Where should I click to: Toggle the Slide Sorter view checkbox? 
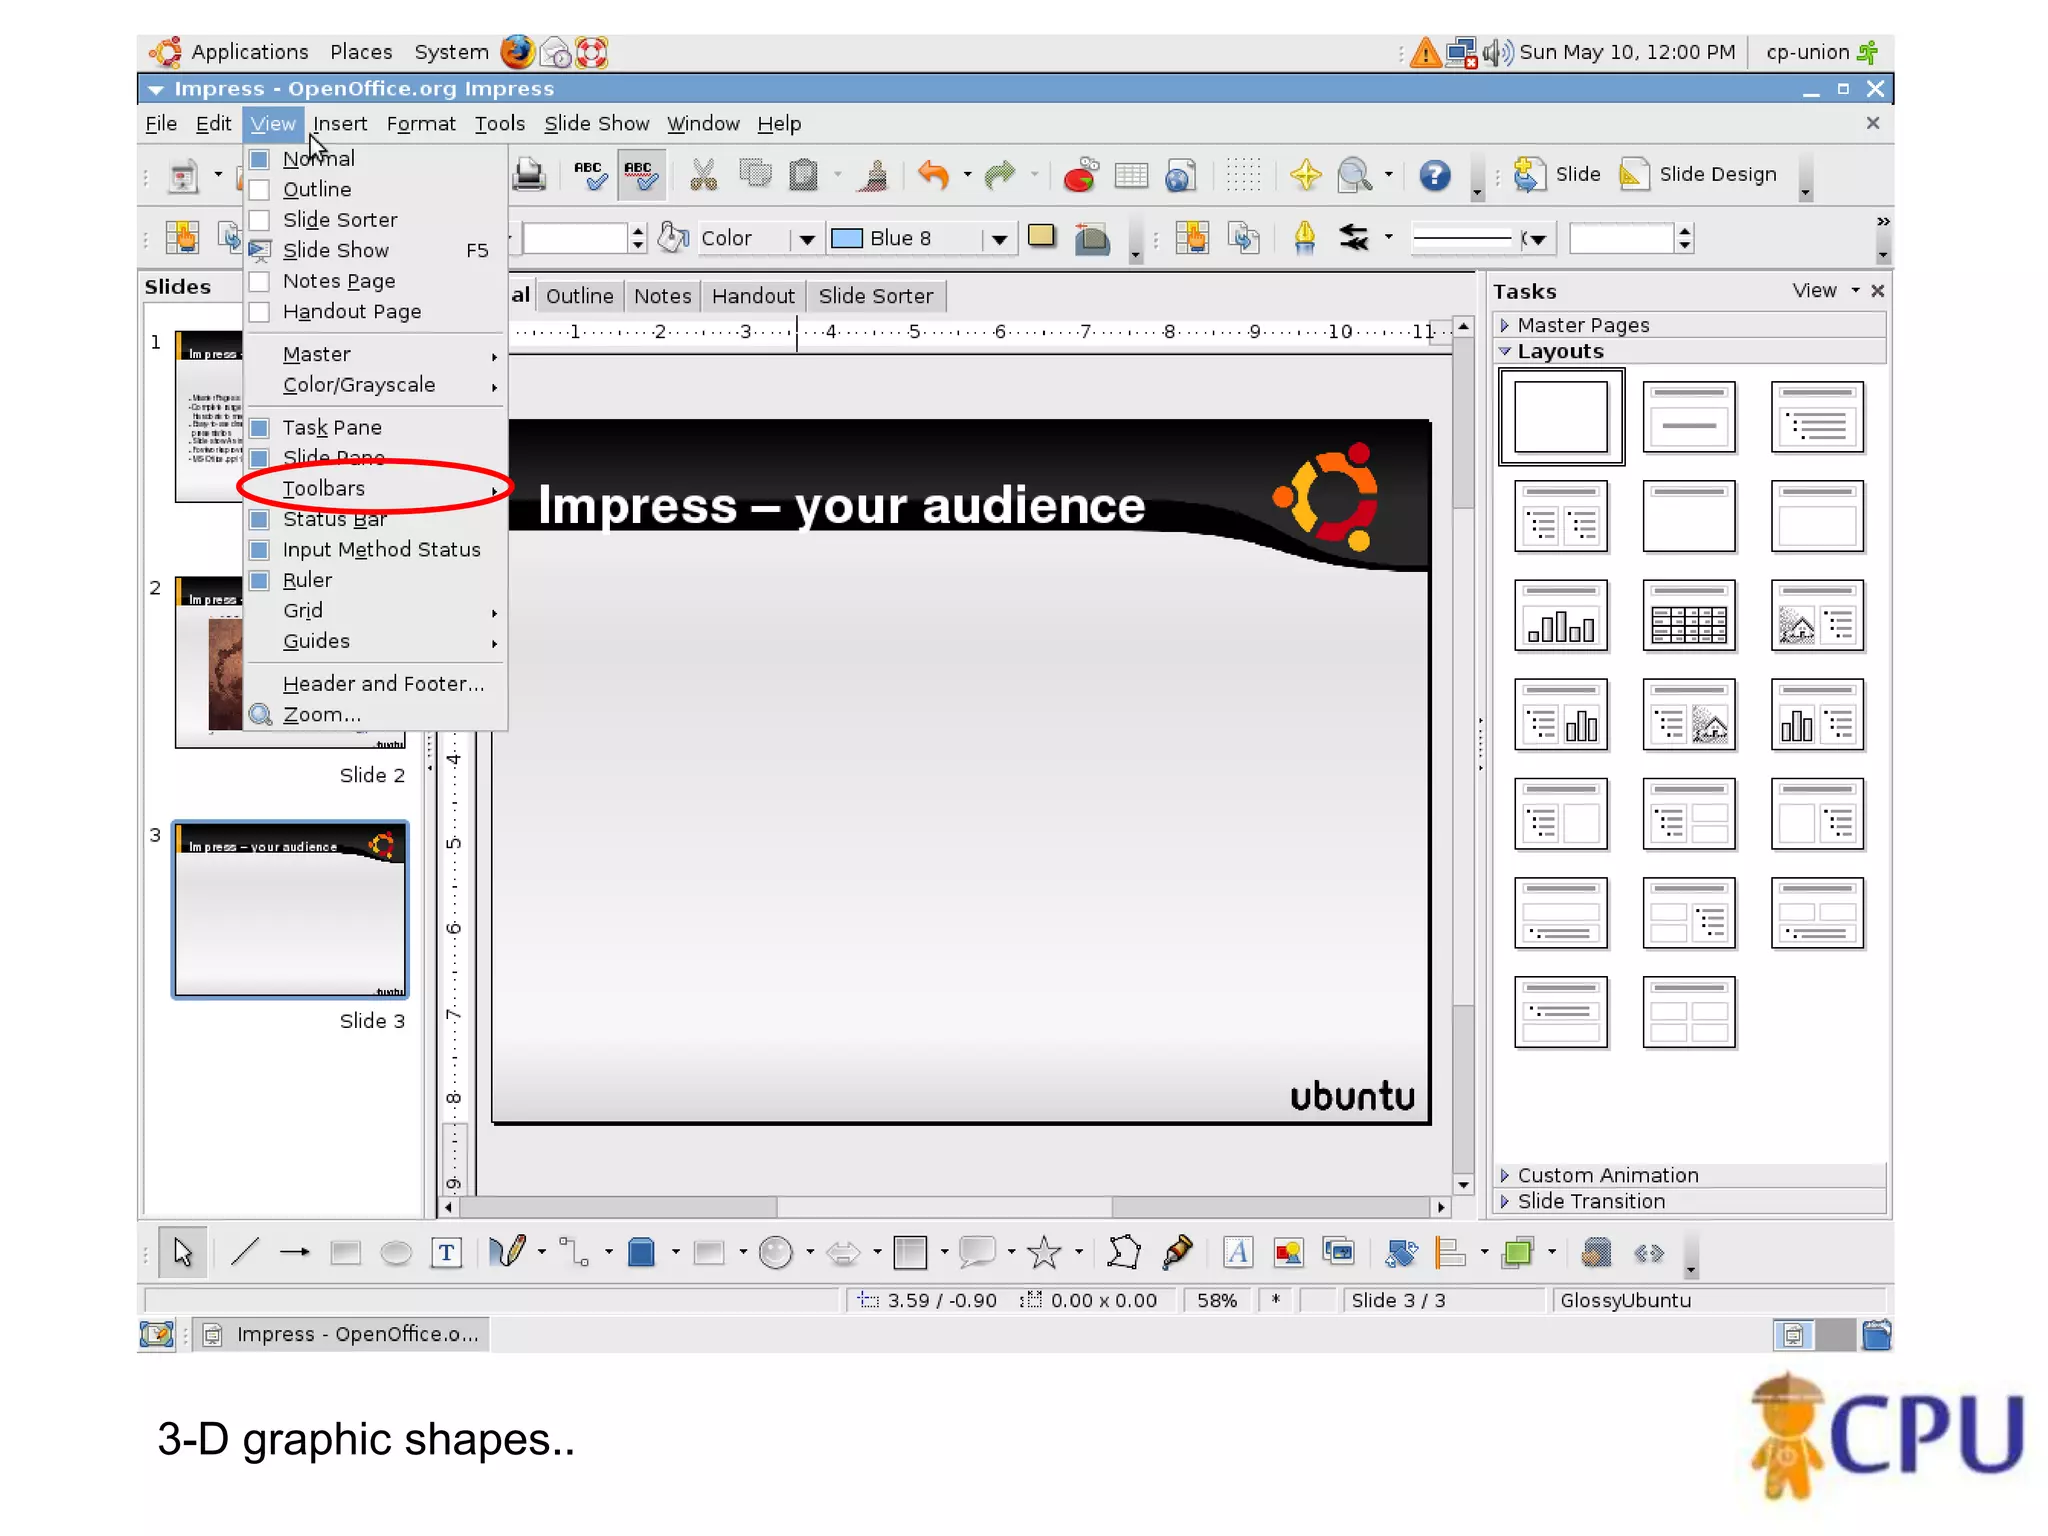tap(259, 219)
